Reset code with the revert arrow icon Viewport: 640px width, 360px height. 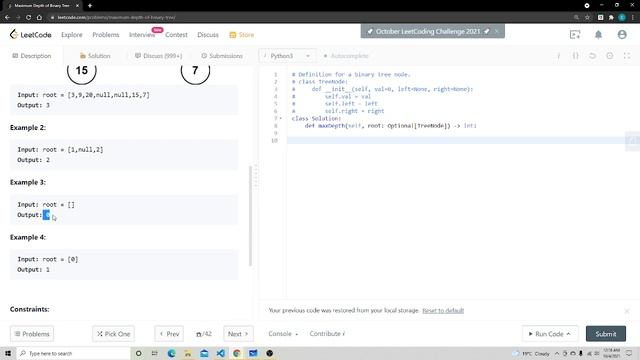tap(592, 56)
